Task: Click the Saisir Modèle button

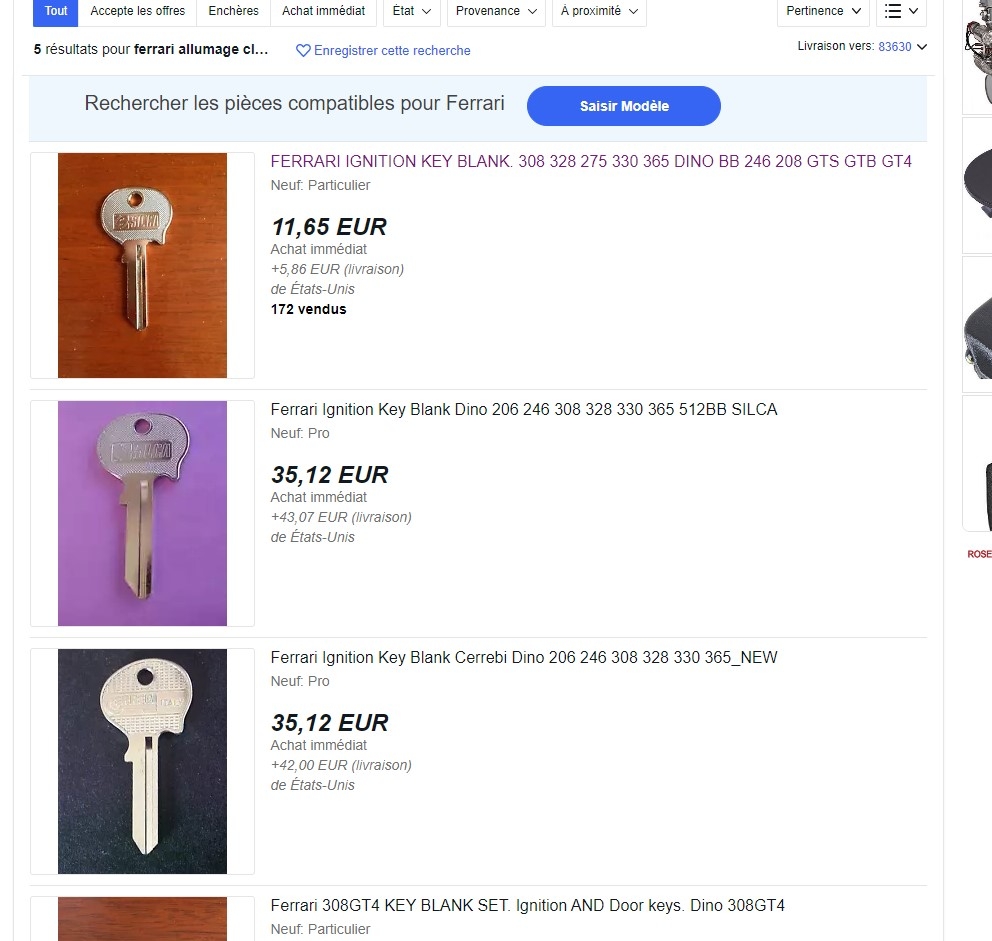Action: click(x=624, y=106)
